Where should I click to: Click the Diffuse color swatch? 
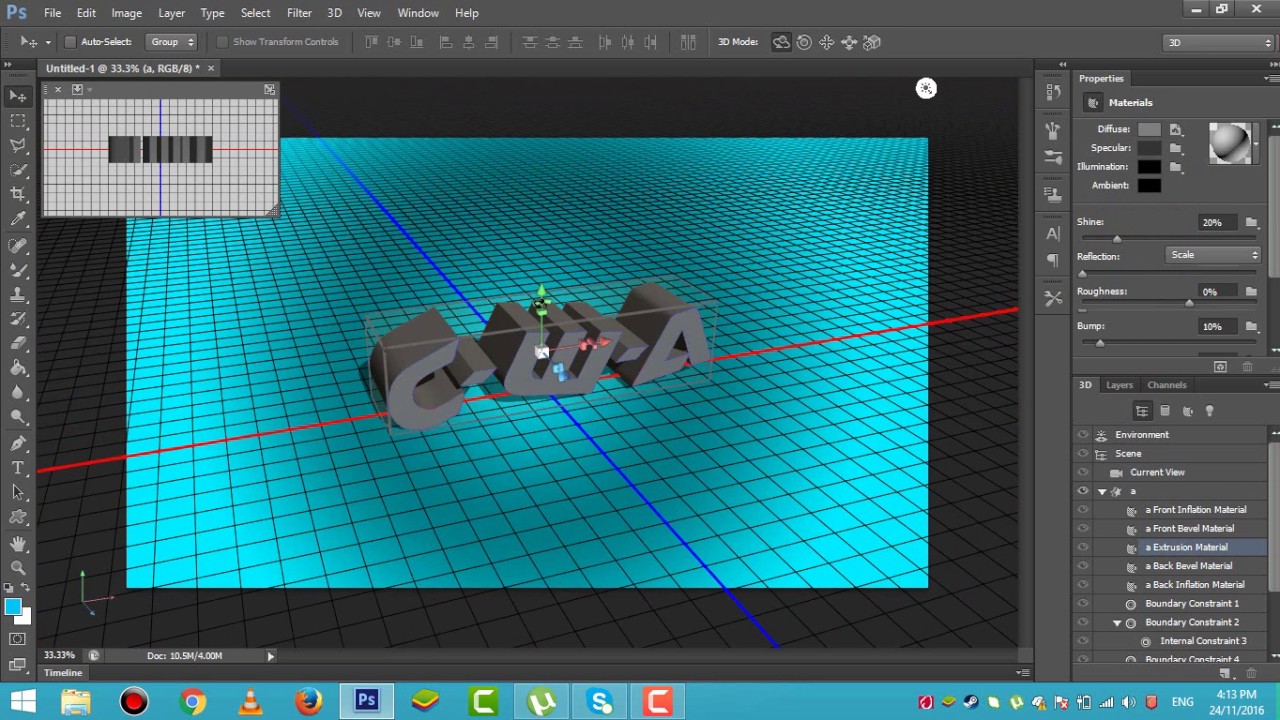click(x=1149, y=129)
